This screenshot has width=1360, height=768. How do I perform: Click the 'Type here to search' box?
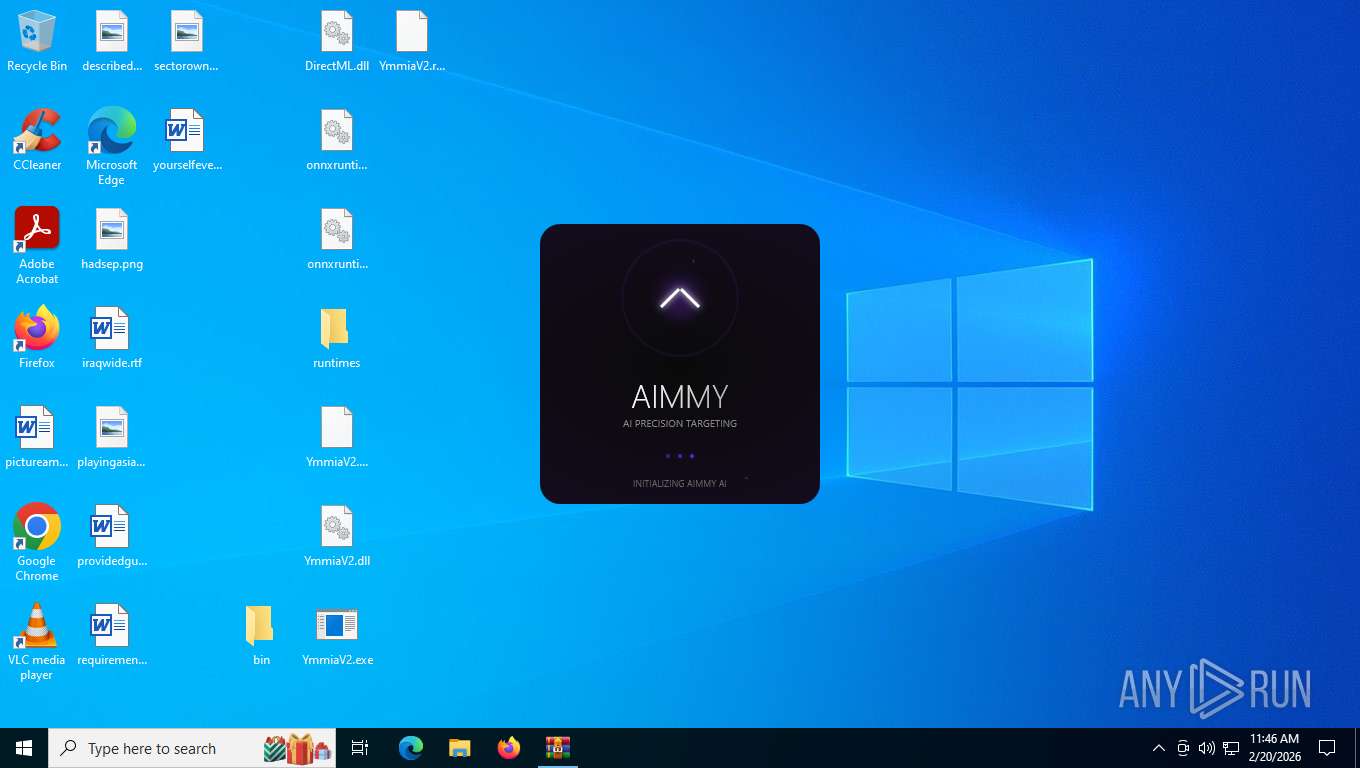click(x=192, y=748)
